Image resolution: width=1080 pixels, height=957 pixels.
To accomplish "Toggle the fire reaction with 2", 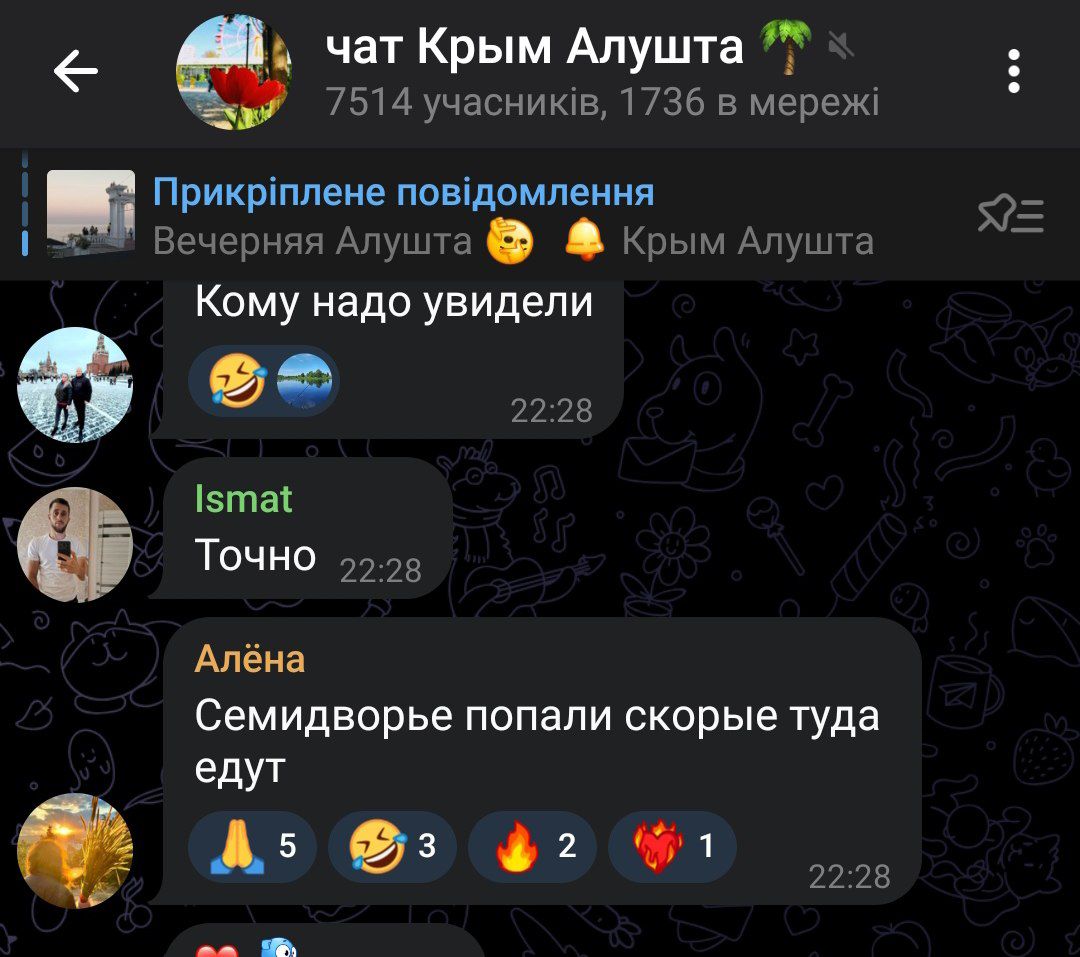I will [x=532, y=847].
